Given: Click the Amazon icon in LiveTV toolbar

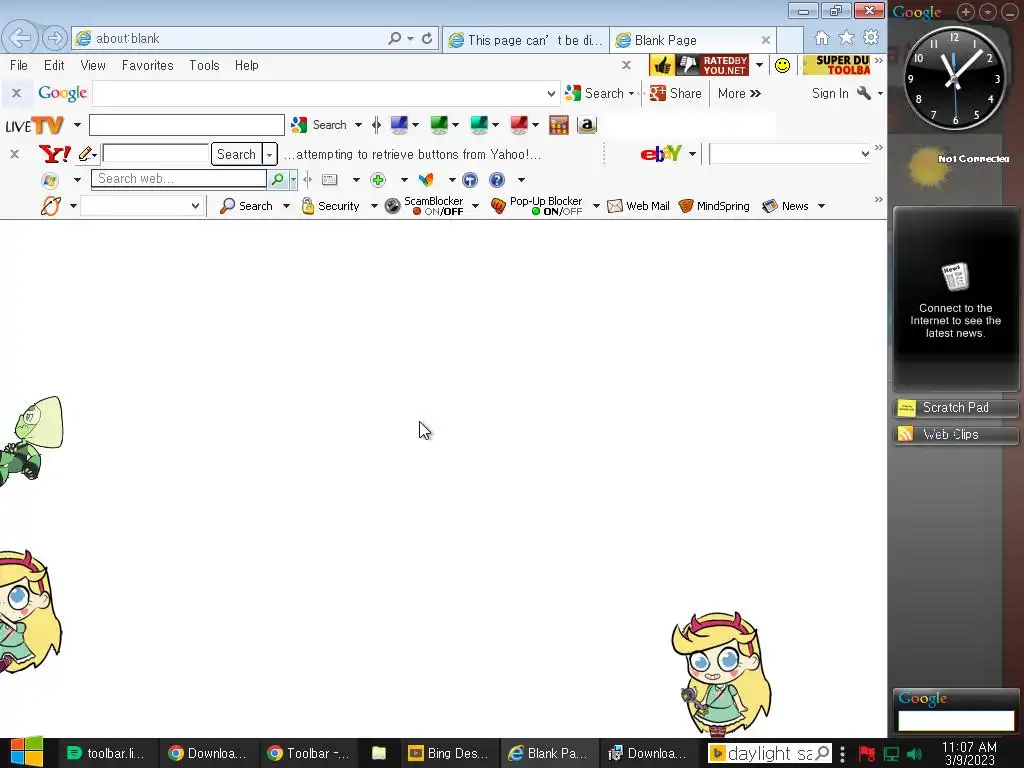Looking at the screenshot, I should tap(586, 125).
